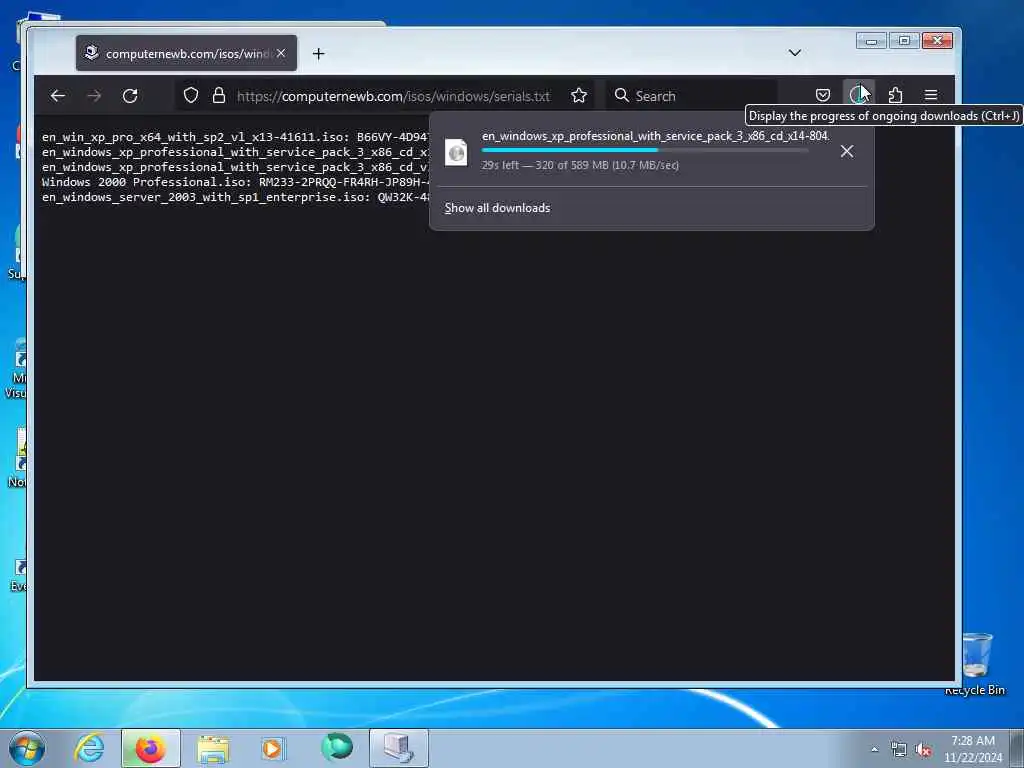This screenshot has width=1024, height=768.
Task: Select the Recycle Bin desktop icon
Action: (x=975, y=665)
